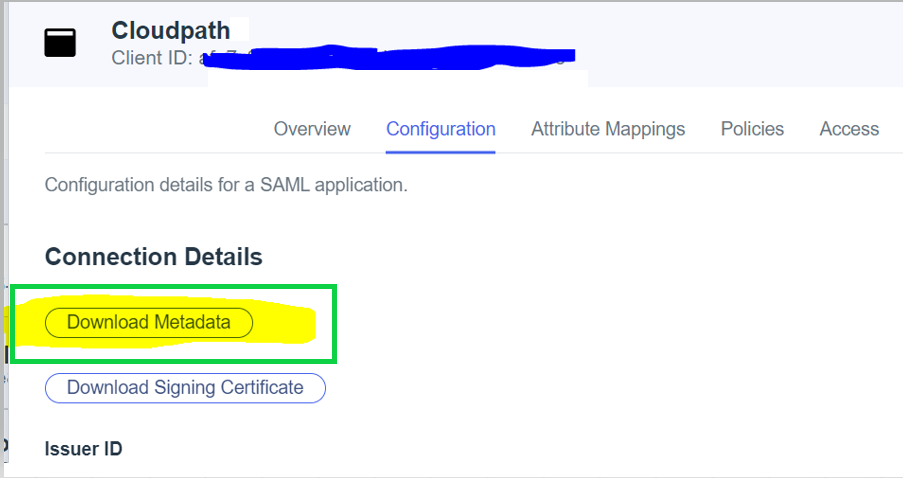Go to the Policies tab
903x478 pixels.
(x=752, y=129)
